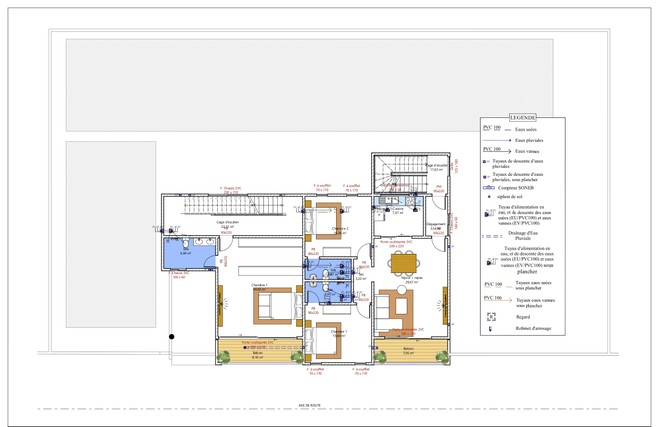Click the Drainage d'Eau Pluviale dashed symbol

tap(492, 236)
